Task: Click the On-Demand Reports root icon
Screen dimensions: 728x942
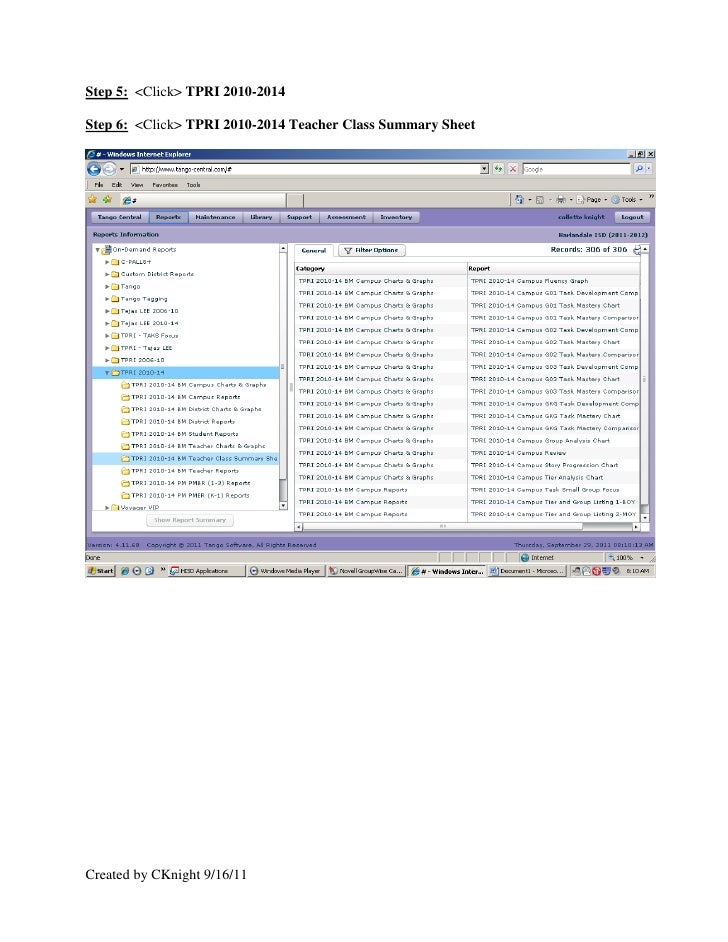Action: (x=106, y=250)
